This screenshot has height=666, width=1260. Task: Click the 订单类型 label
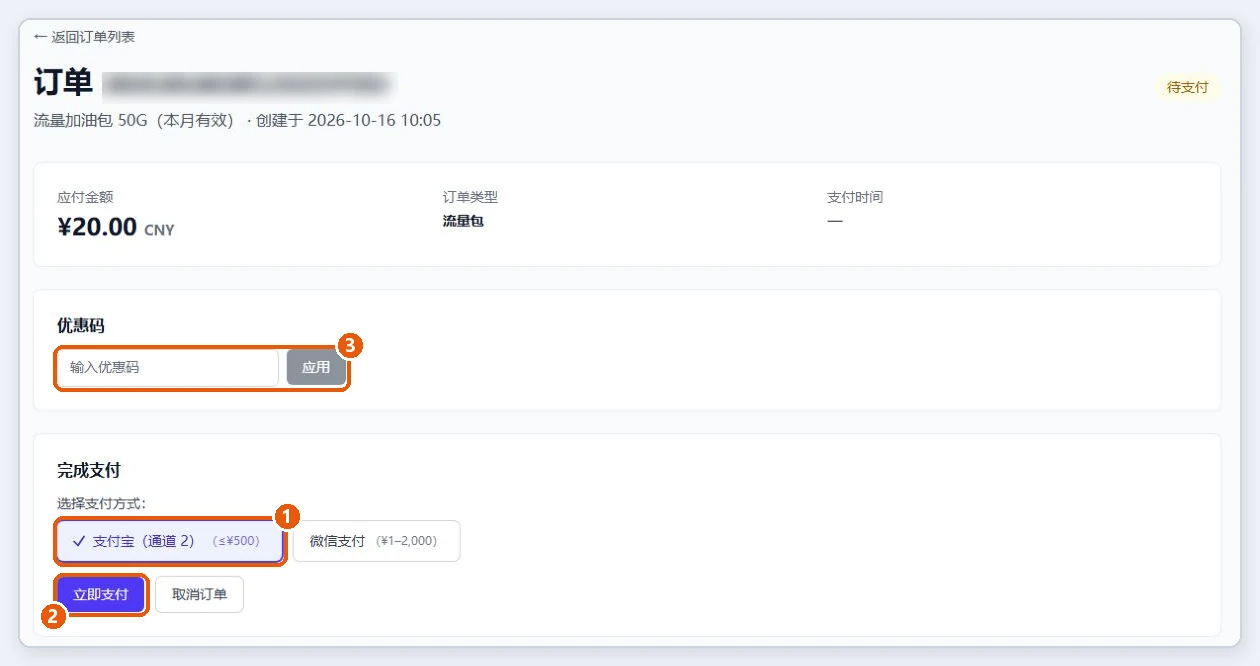click(x=470, y=197)
